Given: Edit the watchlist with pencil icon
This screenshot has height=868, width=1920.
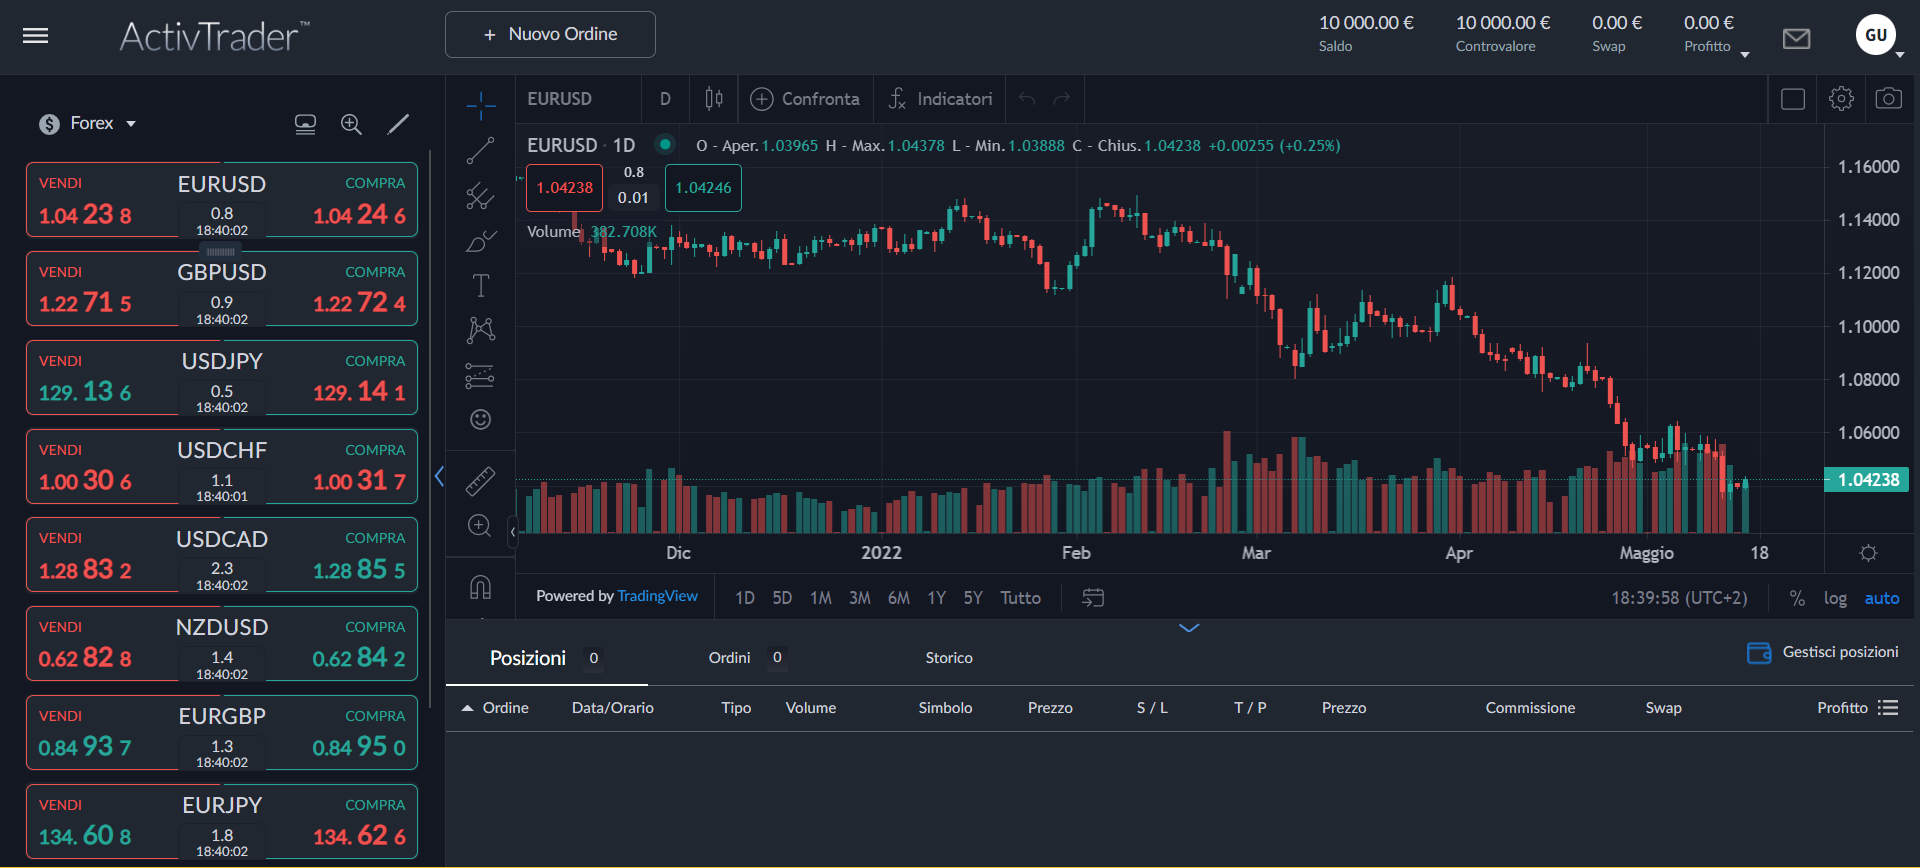Looking at the screenshot, I should tap(398, 124).
